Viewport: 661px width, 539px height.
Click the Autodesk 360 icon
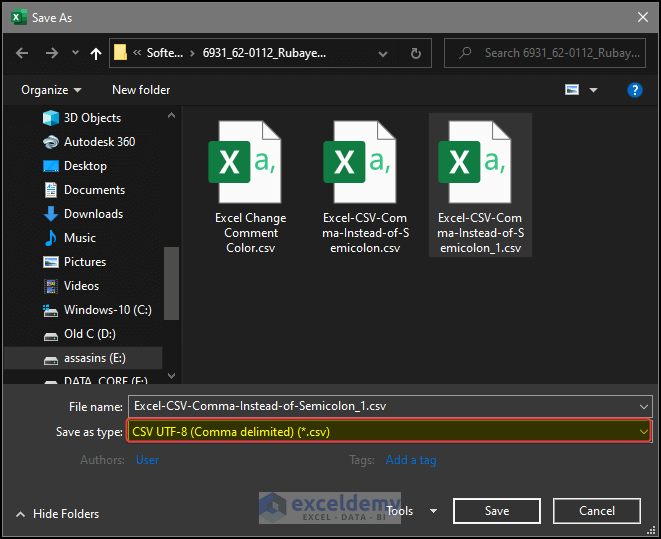(x=51, y=142)
